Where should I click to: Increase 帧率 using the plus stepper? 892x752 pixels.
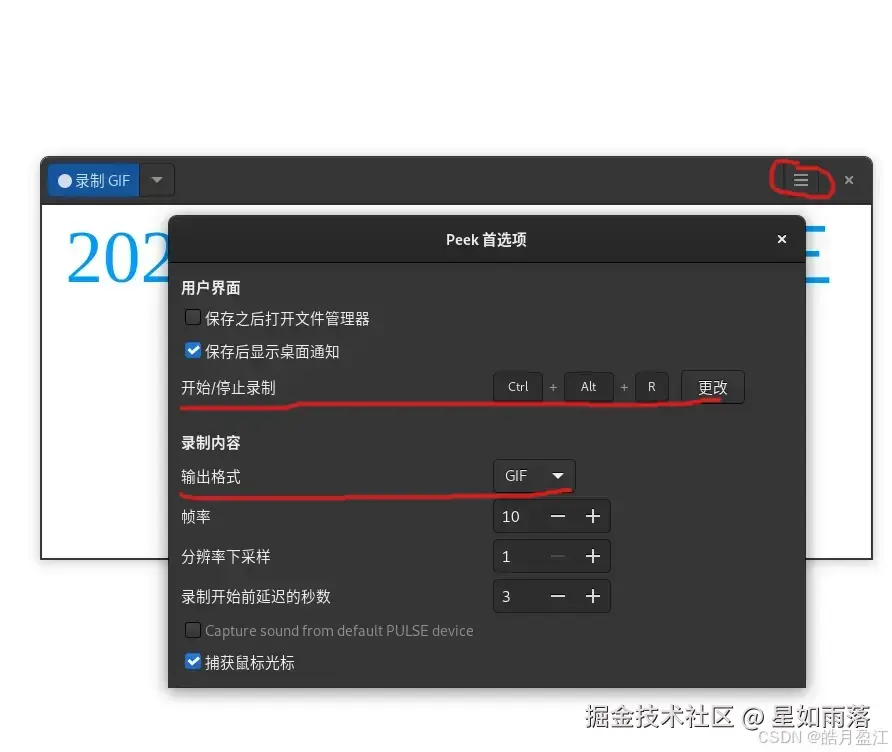tap(593, 516)
